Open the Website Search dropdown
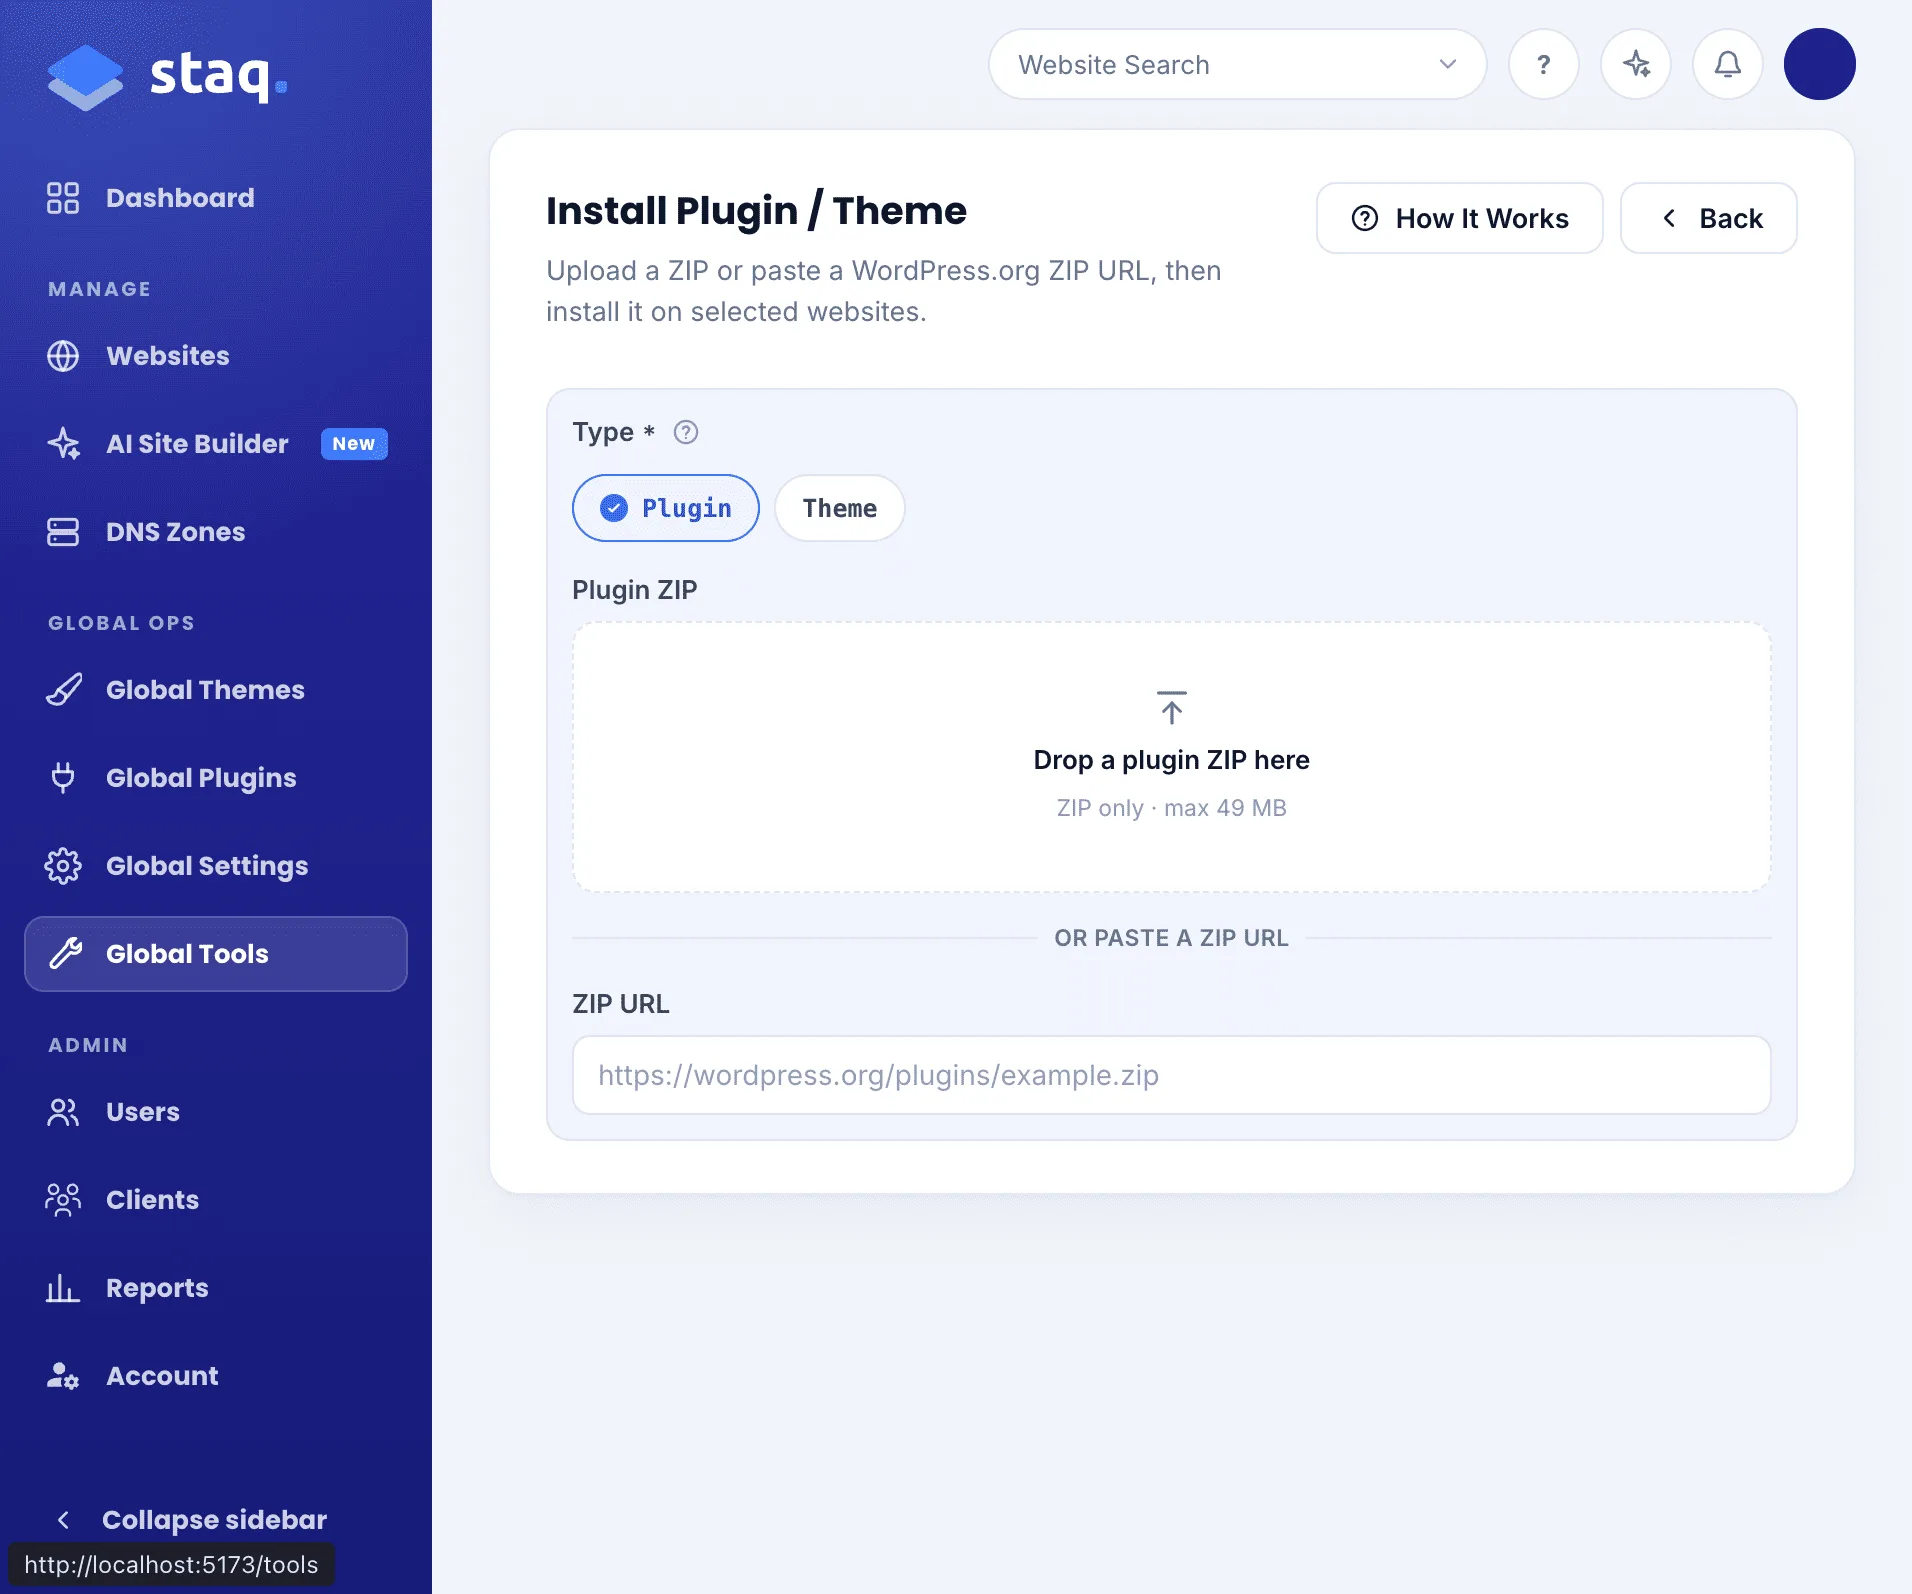Image resolution: width=1912 pixels, height=1594 pixels. [x=1238, y=64]
